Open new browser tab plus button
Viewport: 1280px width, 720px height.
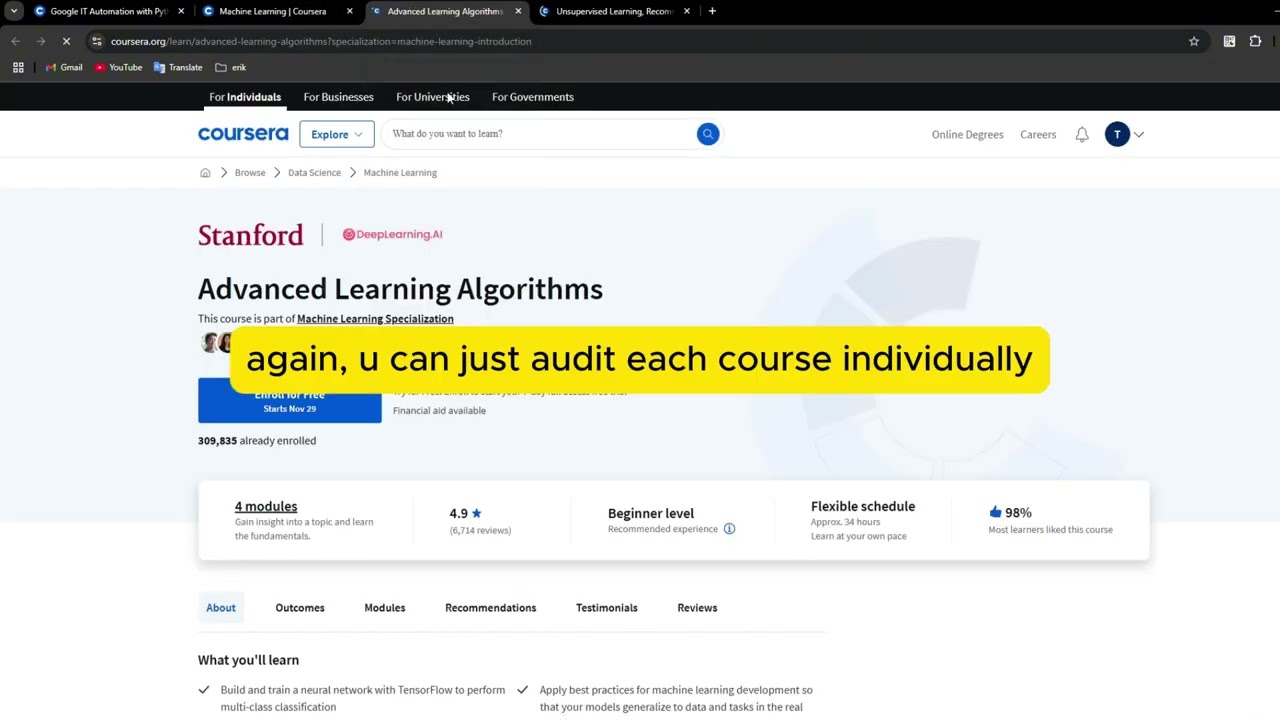pos(712,11)
